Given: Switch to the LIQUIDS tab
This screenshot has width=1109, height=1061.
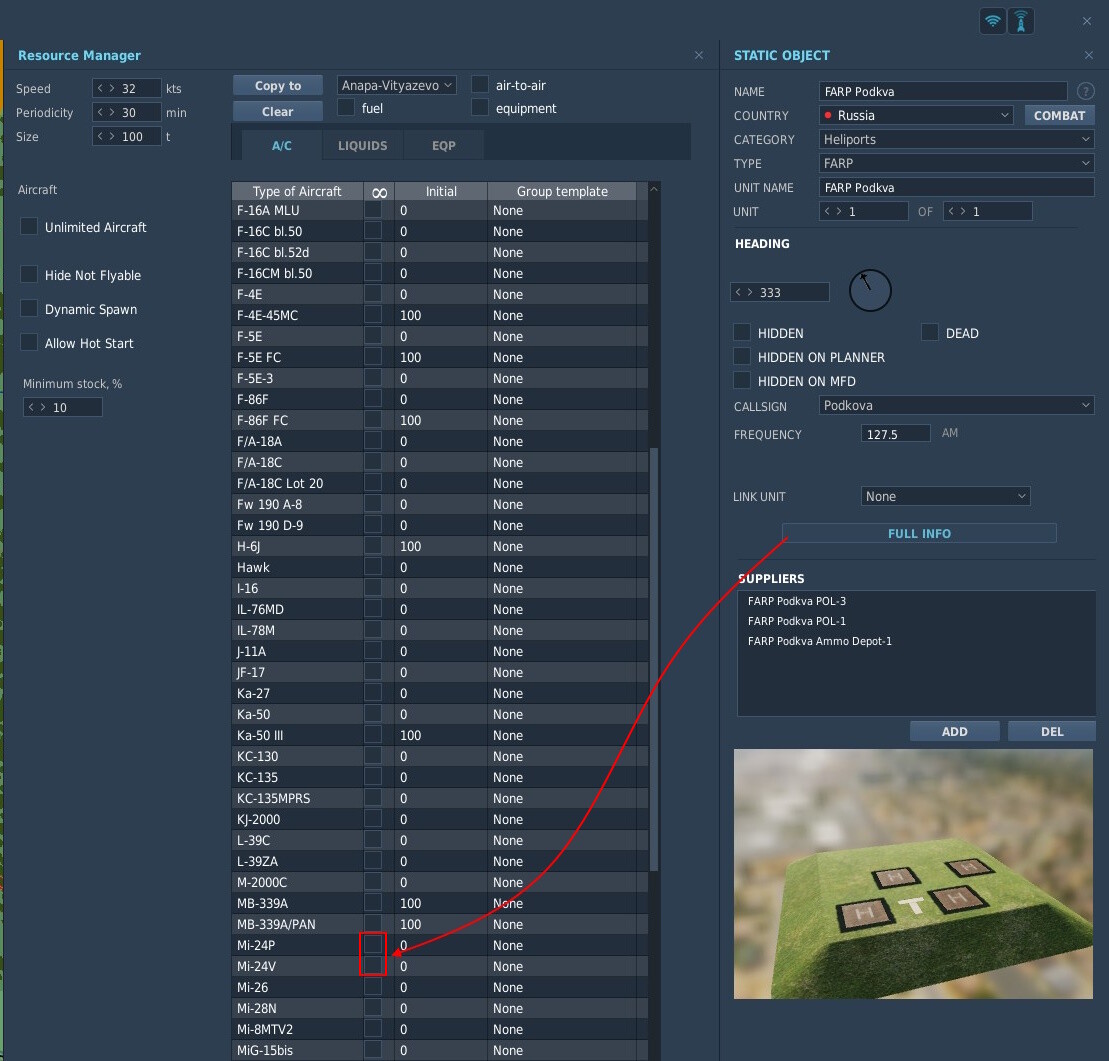Looking at the screenshot, I should click(363, 145).
